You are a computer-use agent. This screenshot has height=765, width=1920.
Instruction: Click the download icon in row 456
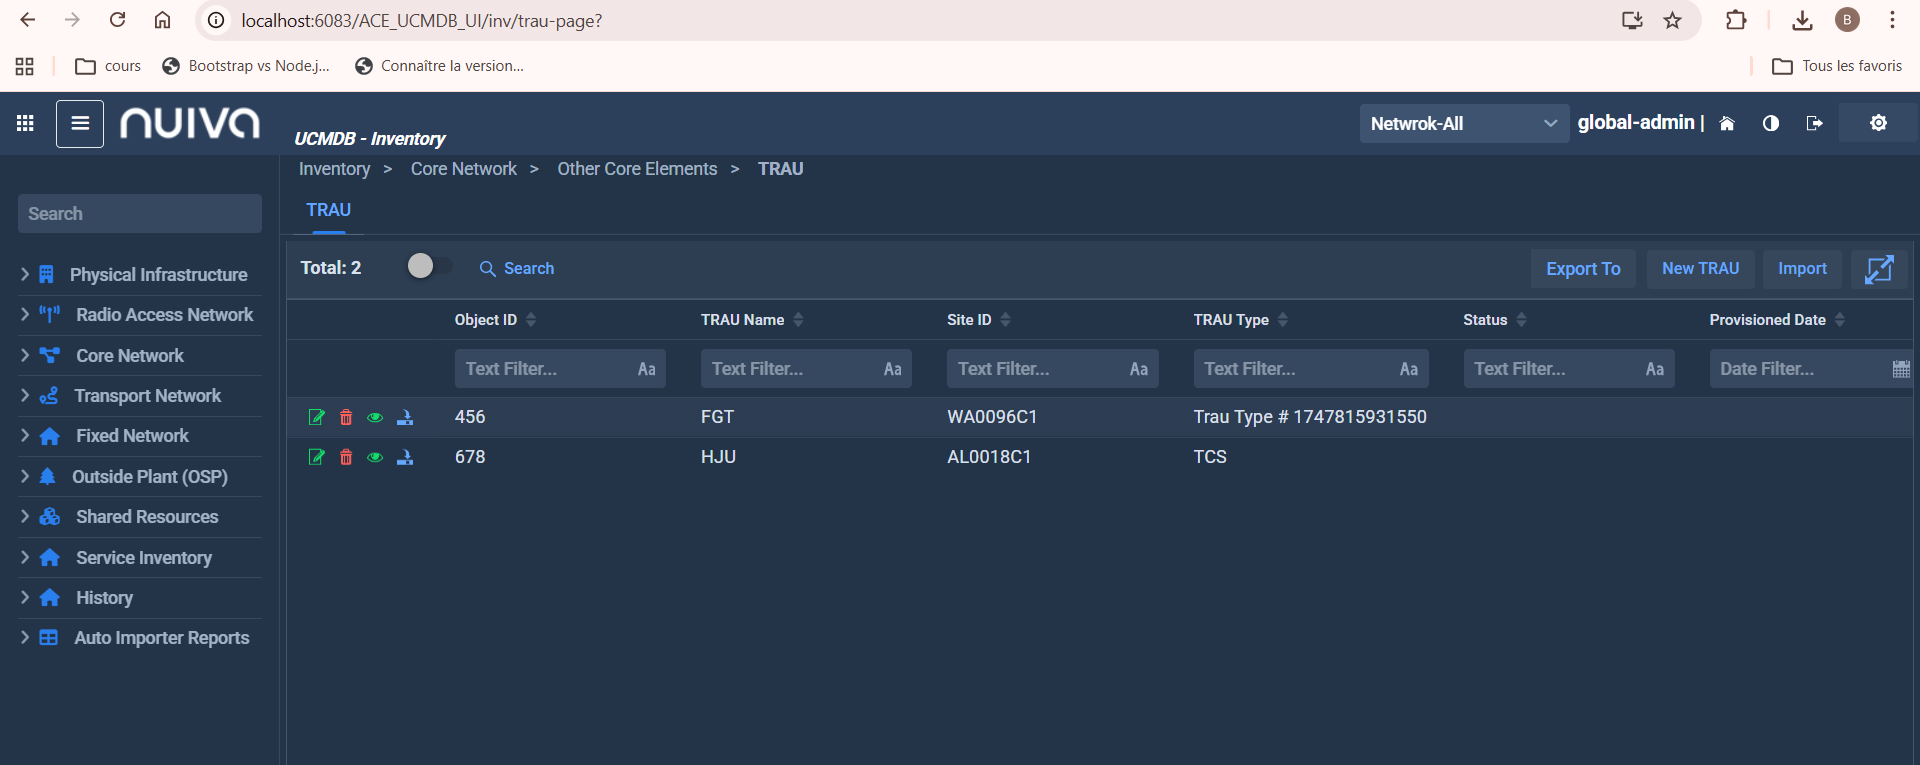tap(405, 417)
